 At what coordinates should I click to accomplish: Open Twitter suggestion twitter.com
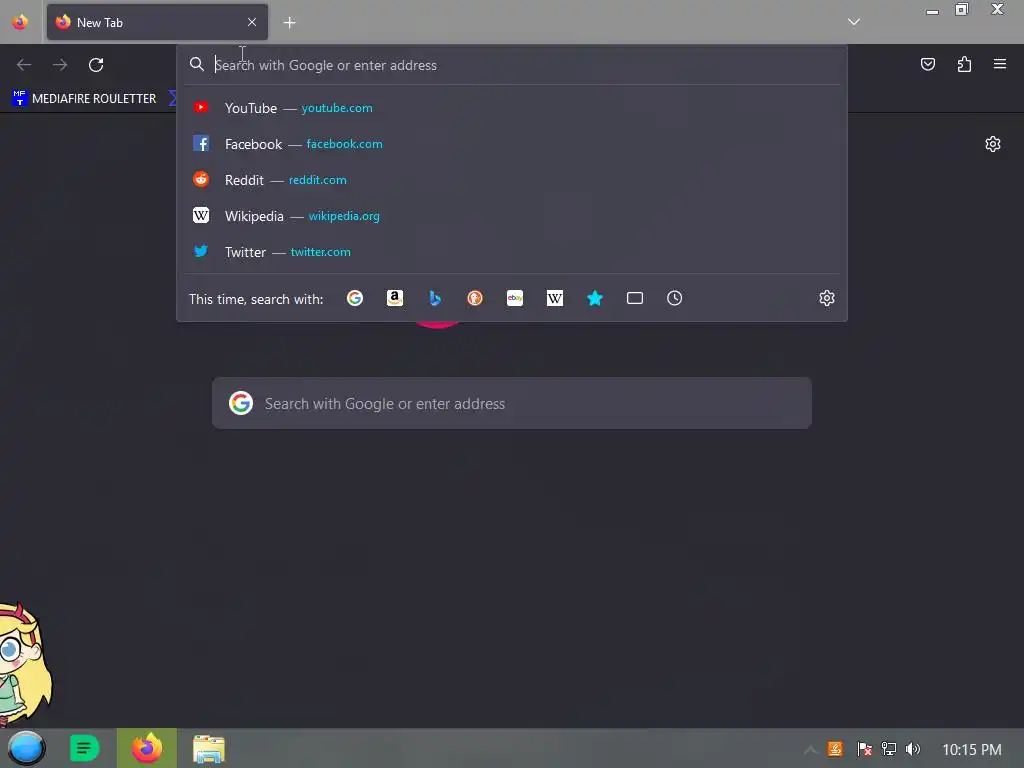[x=511, y=251]
